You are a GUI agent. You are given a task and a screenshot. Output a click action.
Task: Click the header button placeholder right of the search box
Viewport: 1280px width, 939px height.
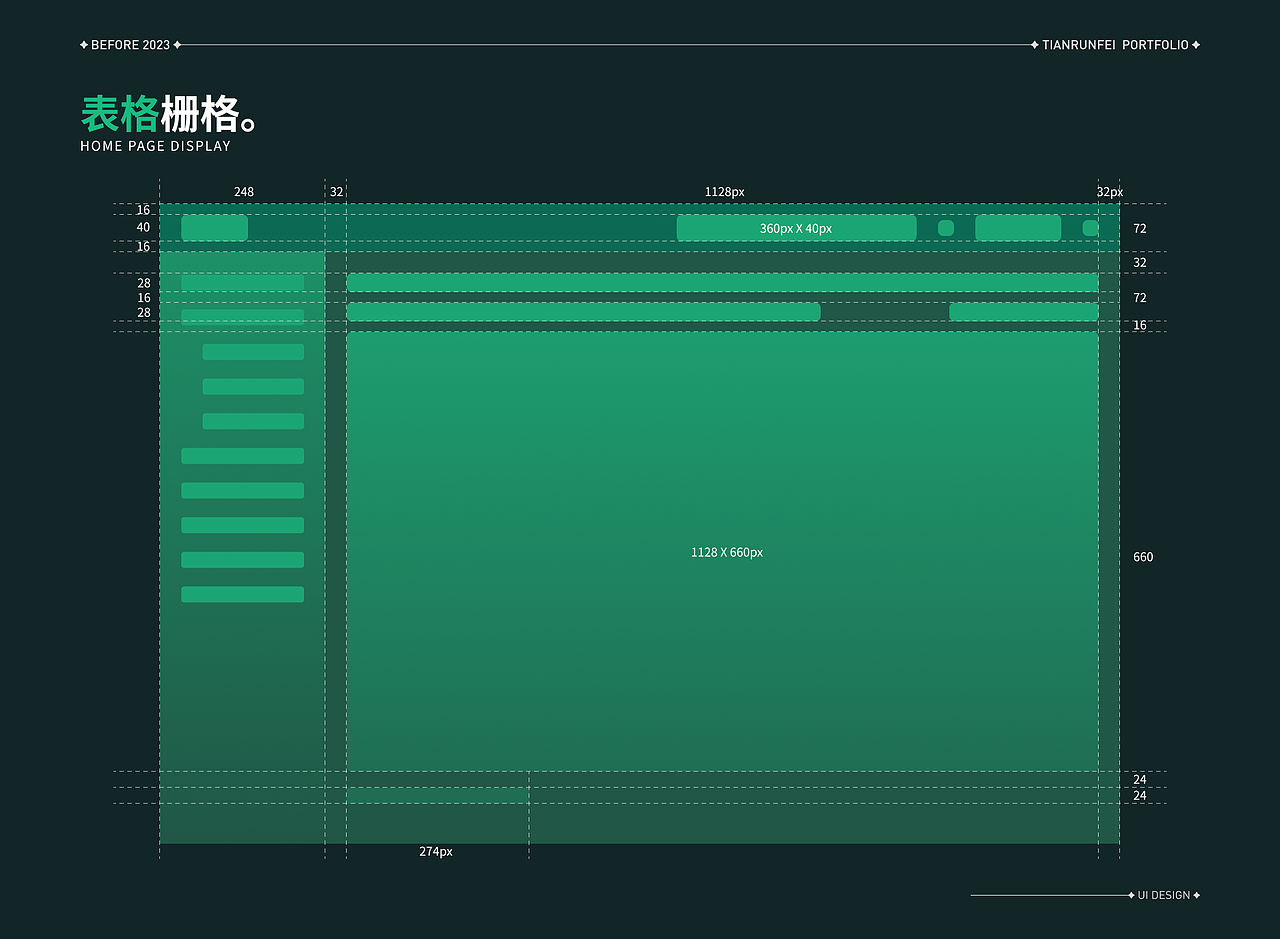click(1018, 228)
